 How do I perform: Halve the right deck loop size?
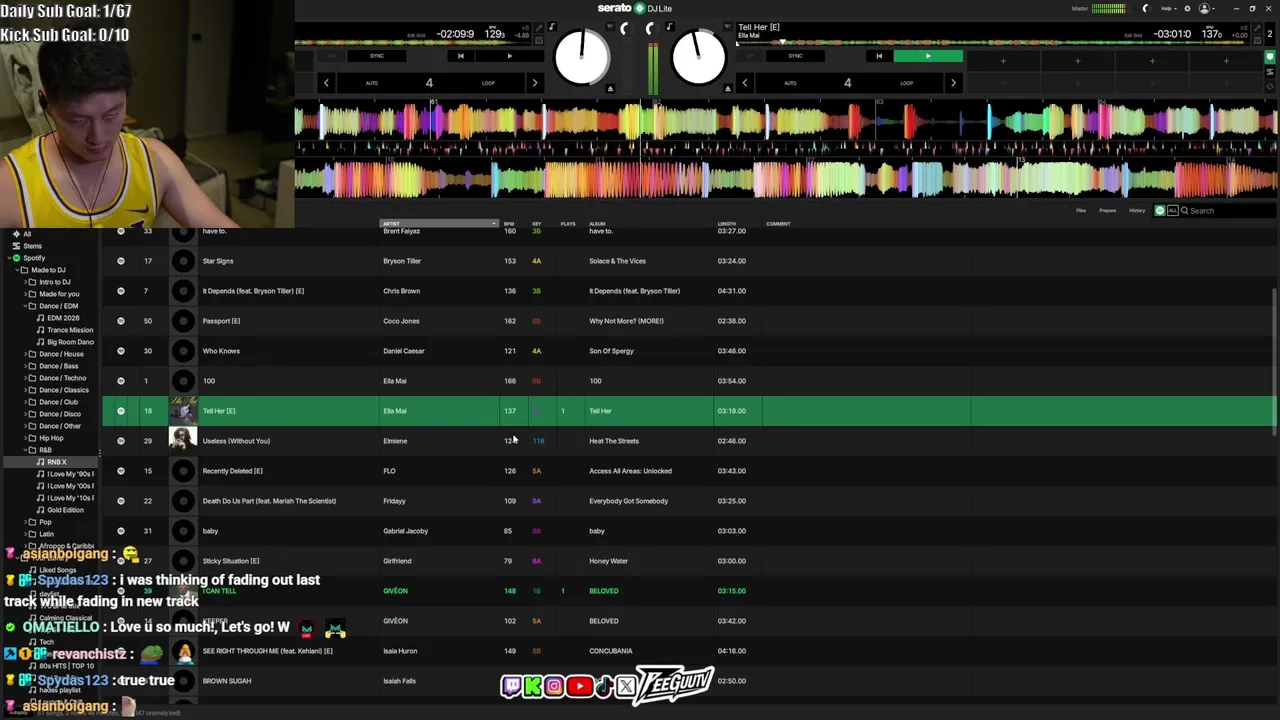pos(744,83)
